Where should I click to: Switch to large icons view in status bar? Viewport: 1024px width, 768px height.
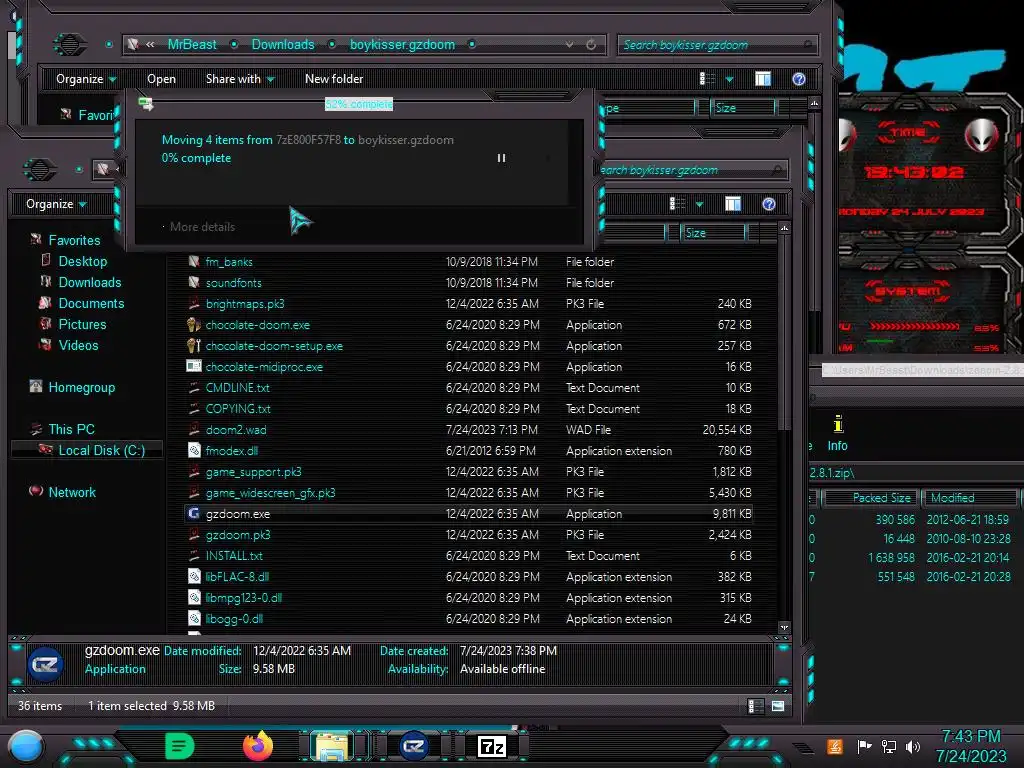tap(778, 706)
